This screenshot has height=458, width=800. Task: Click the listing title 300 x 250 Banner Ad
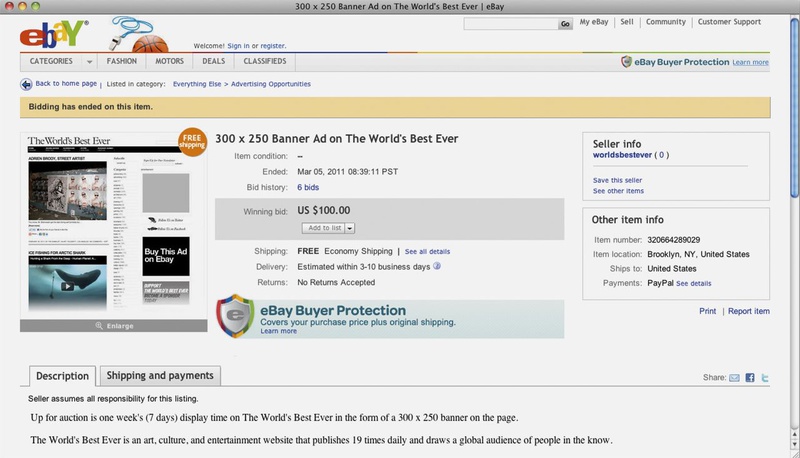coord(337,139)
